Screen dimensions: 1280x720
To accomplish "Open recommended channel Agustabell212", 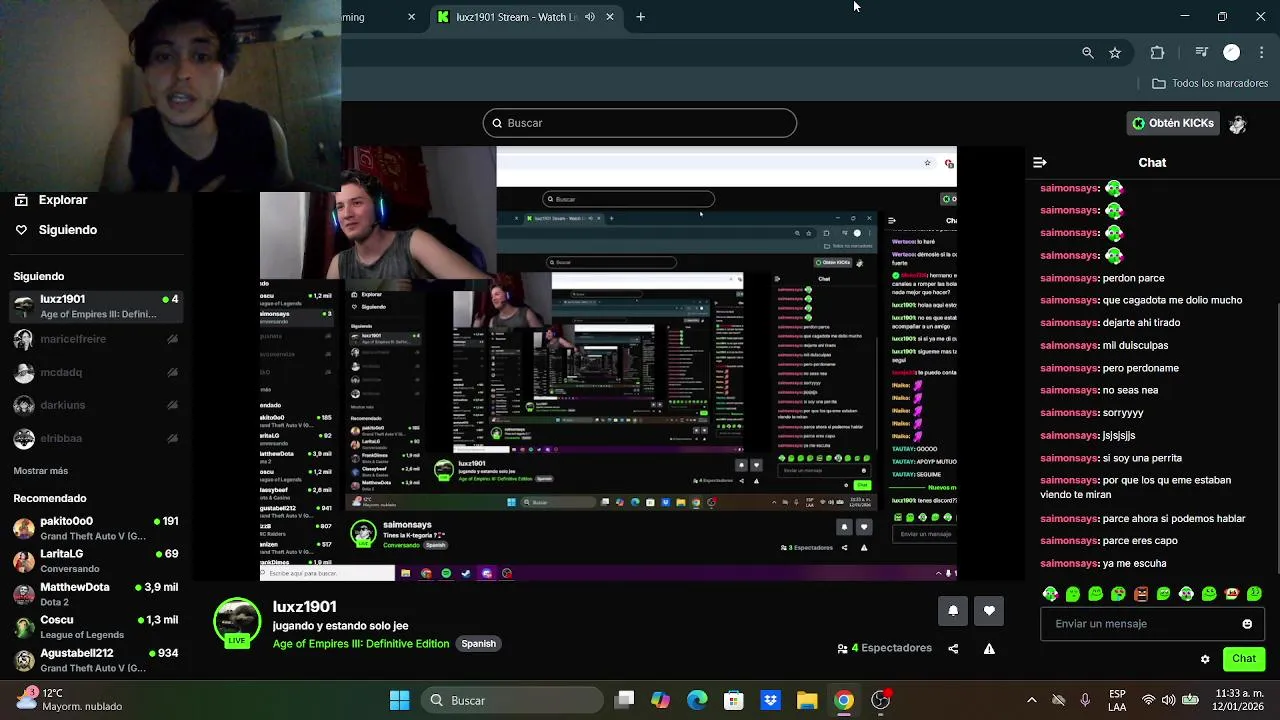I will click(96, 660).
